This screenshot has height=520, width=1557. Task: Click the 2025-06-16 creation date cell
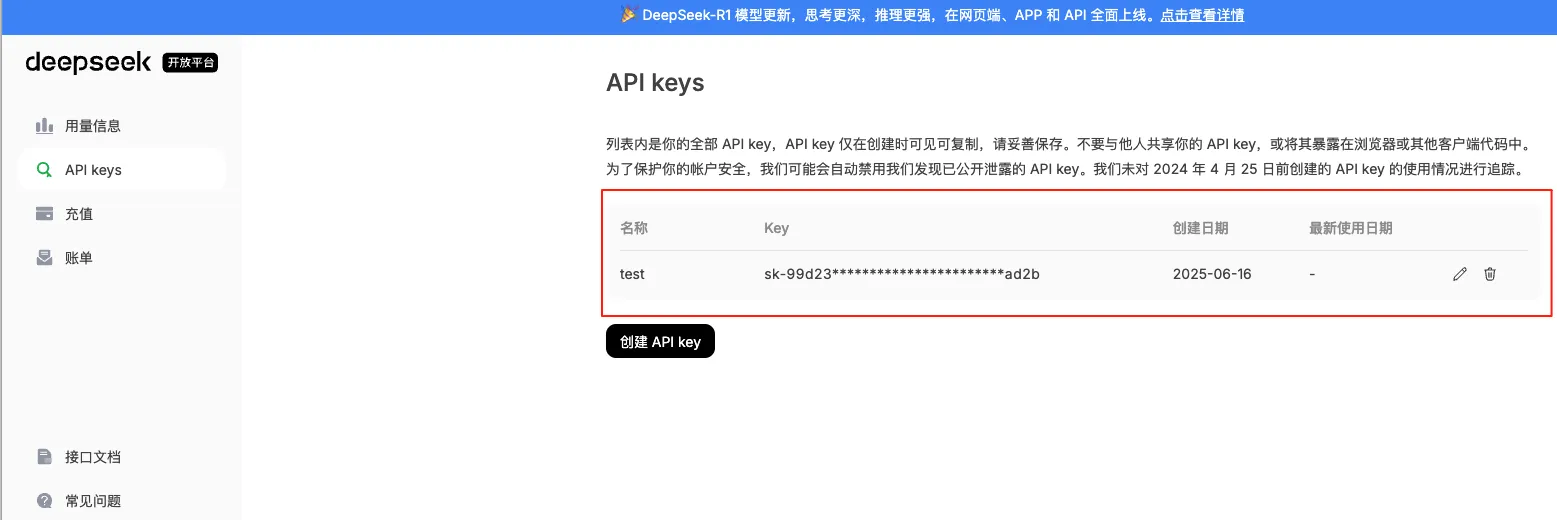tap(1212, 274)
